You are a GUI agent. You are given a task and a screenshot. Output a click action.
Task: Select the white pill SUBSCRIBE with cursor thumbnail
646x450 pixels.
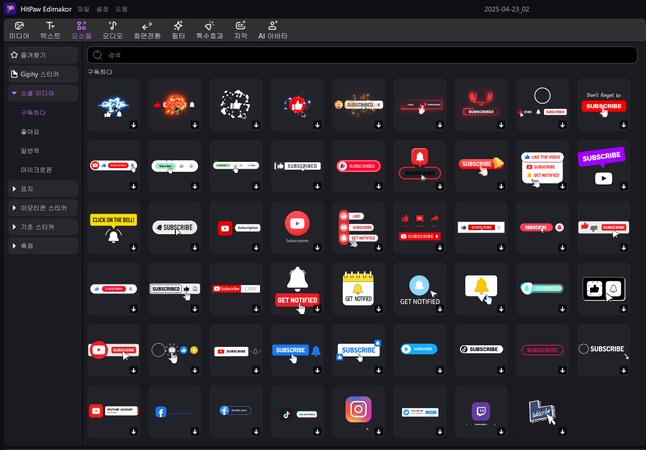pyautogui.click(x=175, y=227)
